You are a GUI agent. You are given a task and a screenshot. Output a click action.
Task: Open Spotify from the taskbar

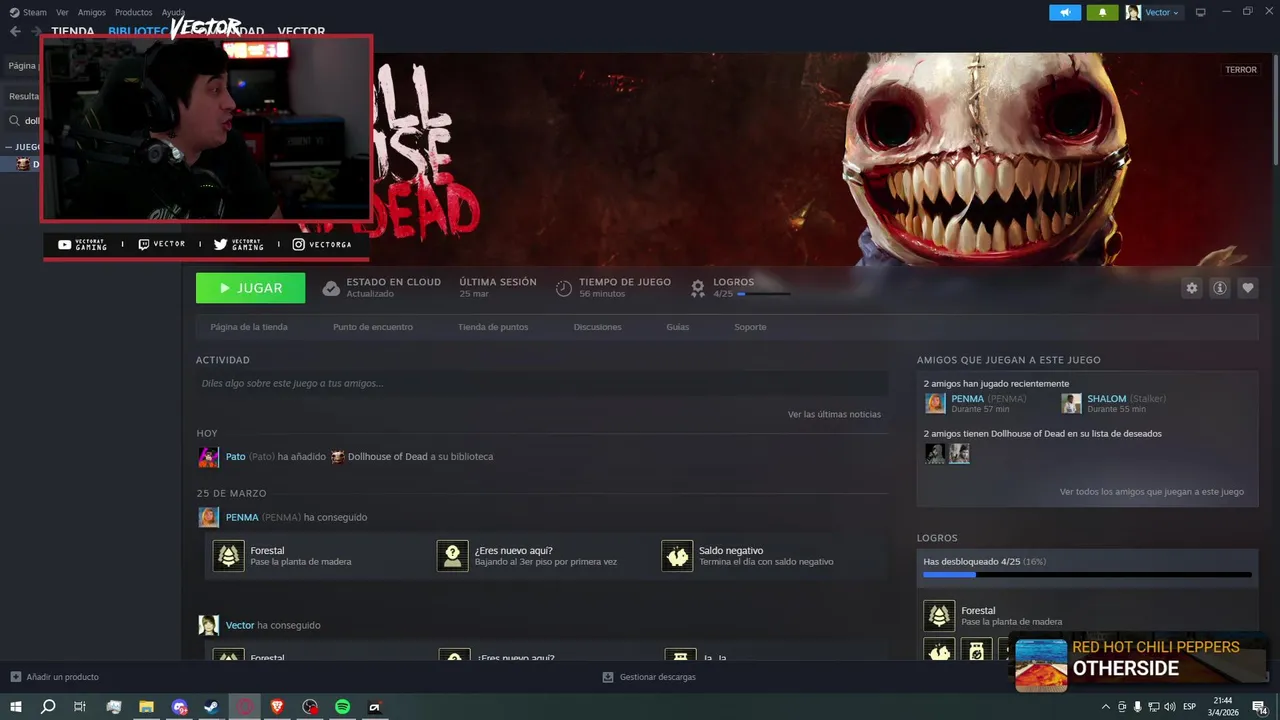(x=342, y=707)
